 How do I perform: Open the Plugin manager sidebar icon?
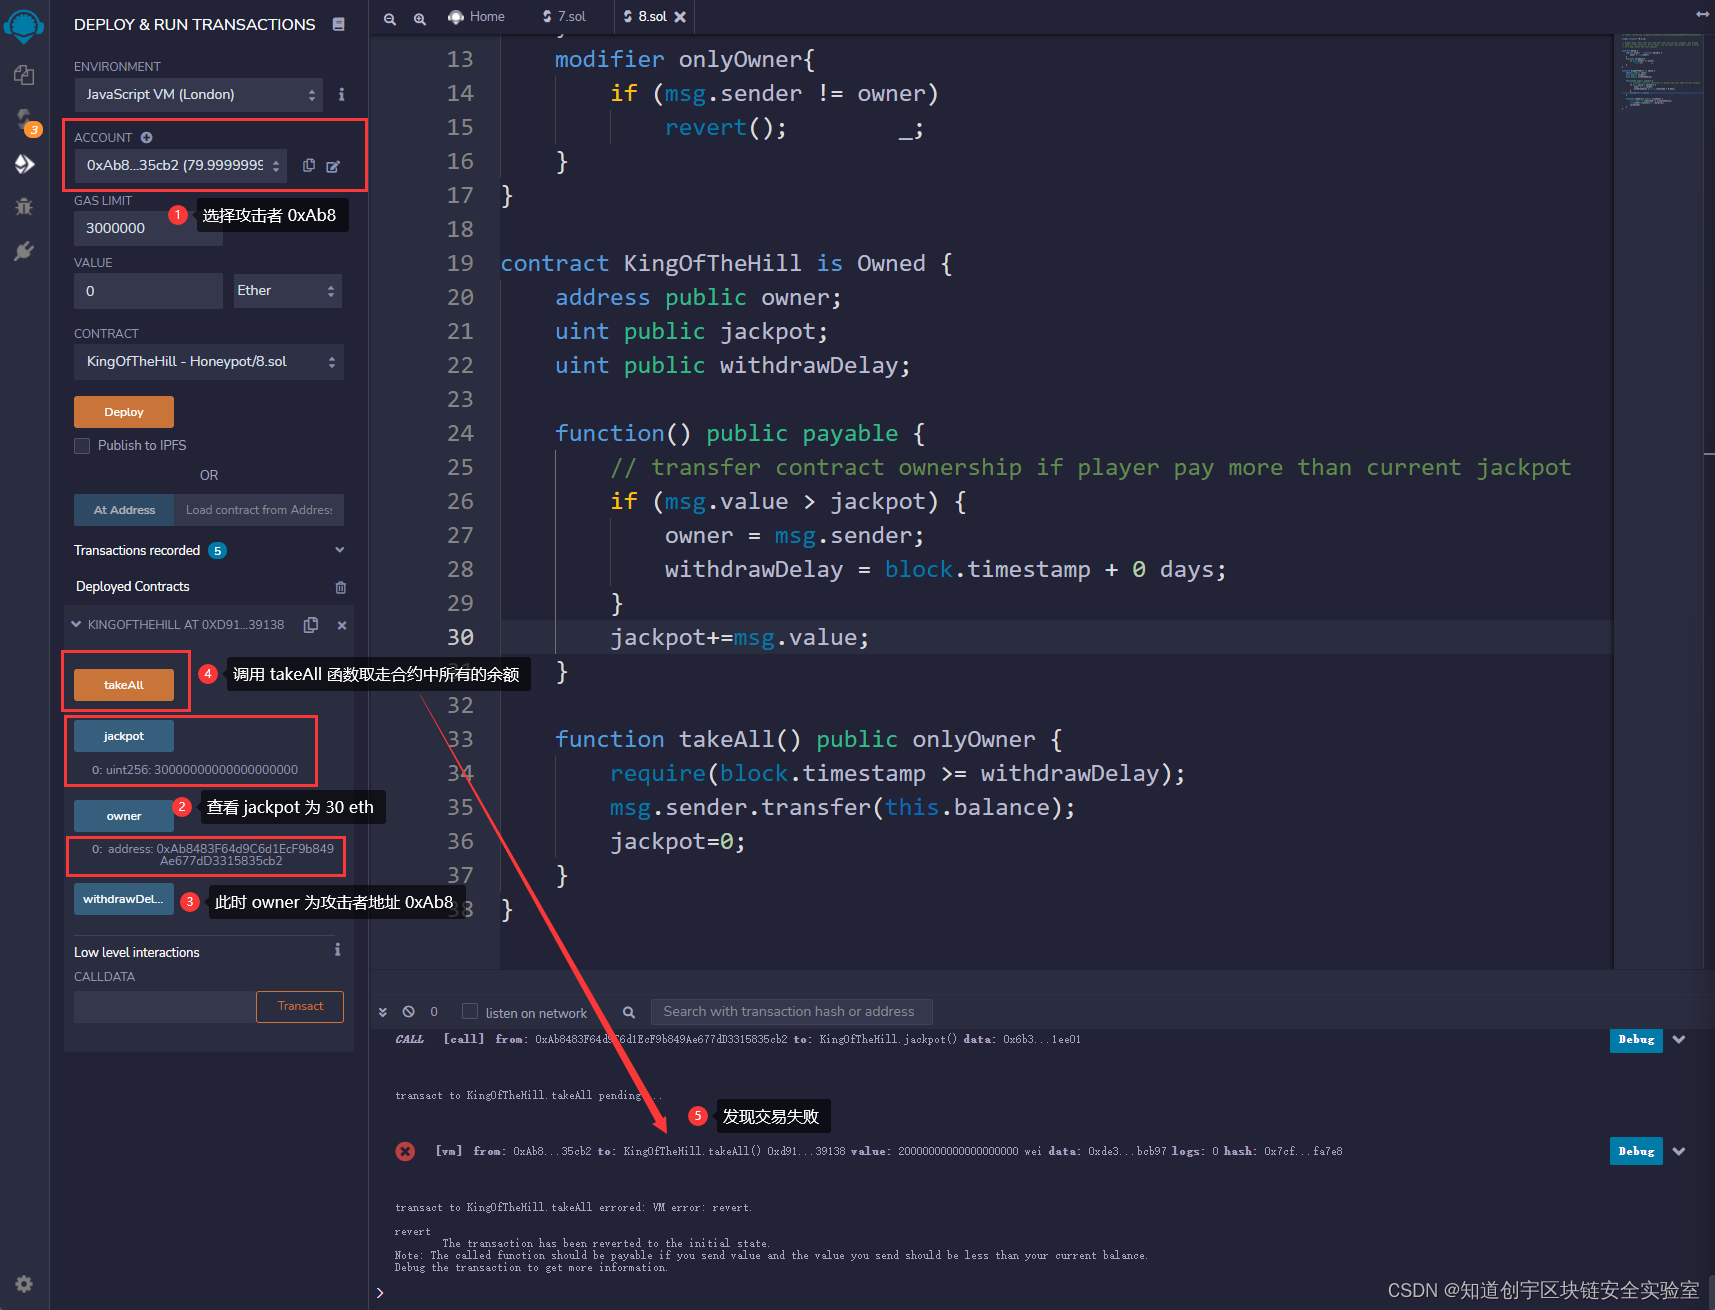click(x=24, y=251)
